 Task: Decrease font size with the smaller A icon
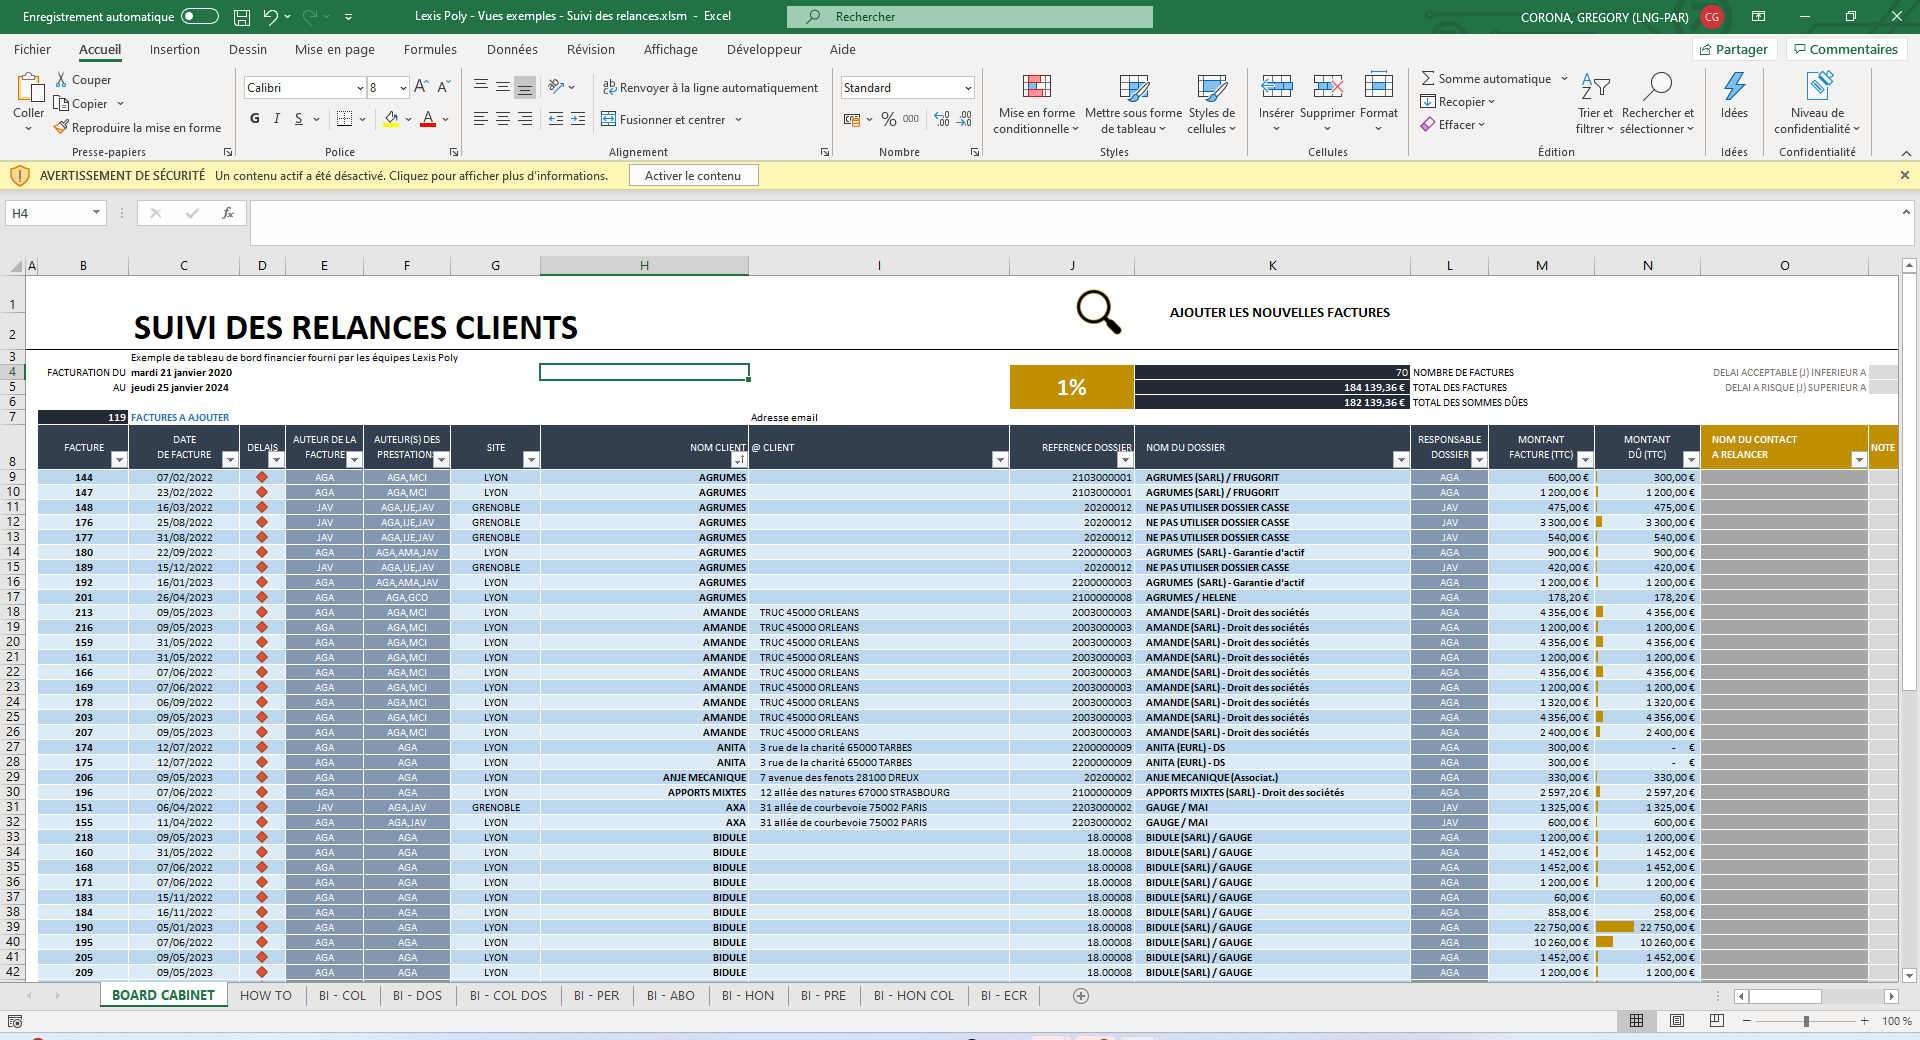click(x=444, y=87)
